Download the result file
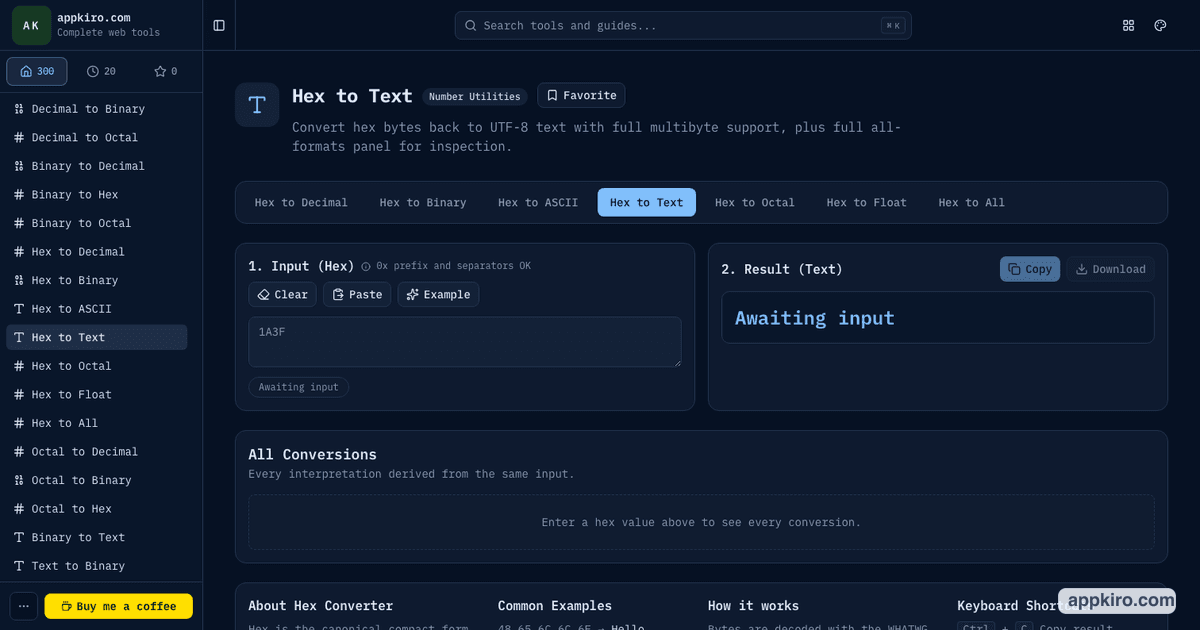1200x630 pixels. click(x=1110, y=269)
